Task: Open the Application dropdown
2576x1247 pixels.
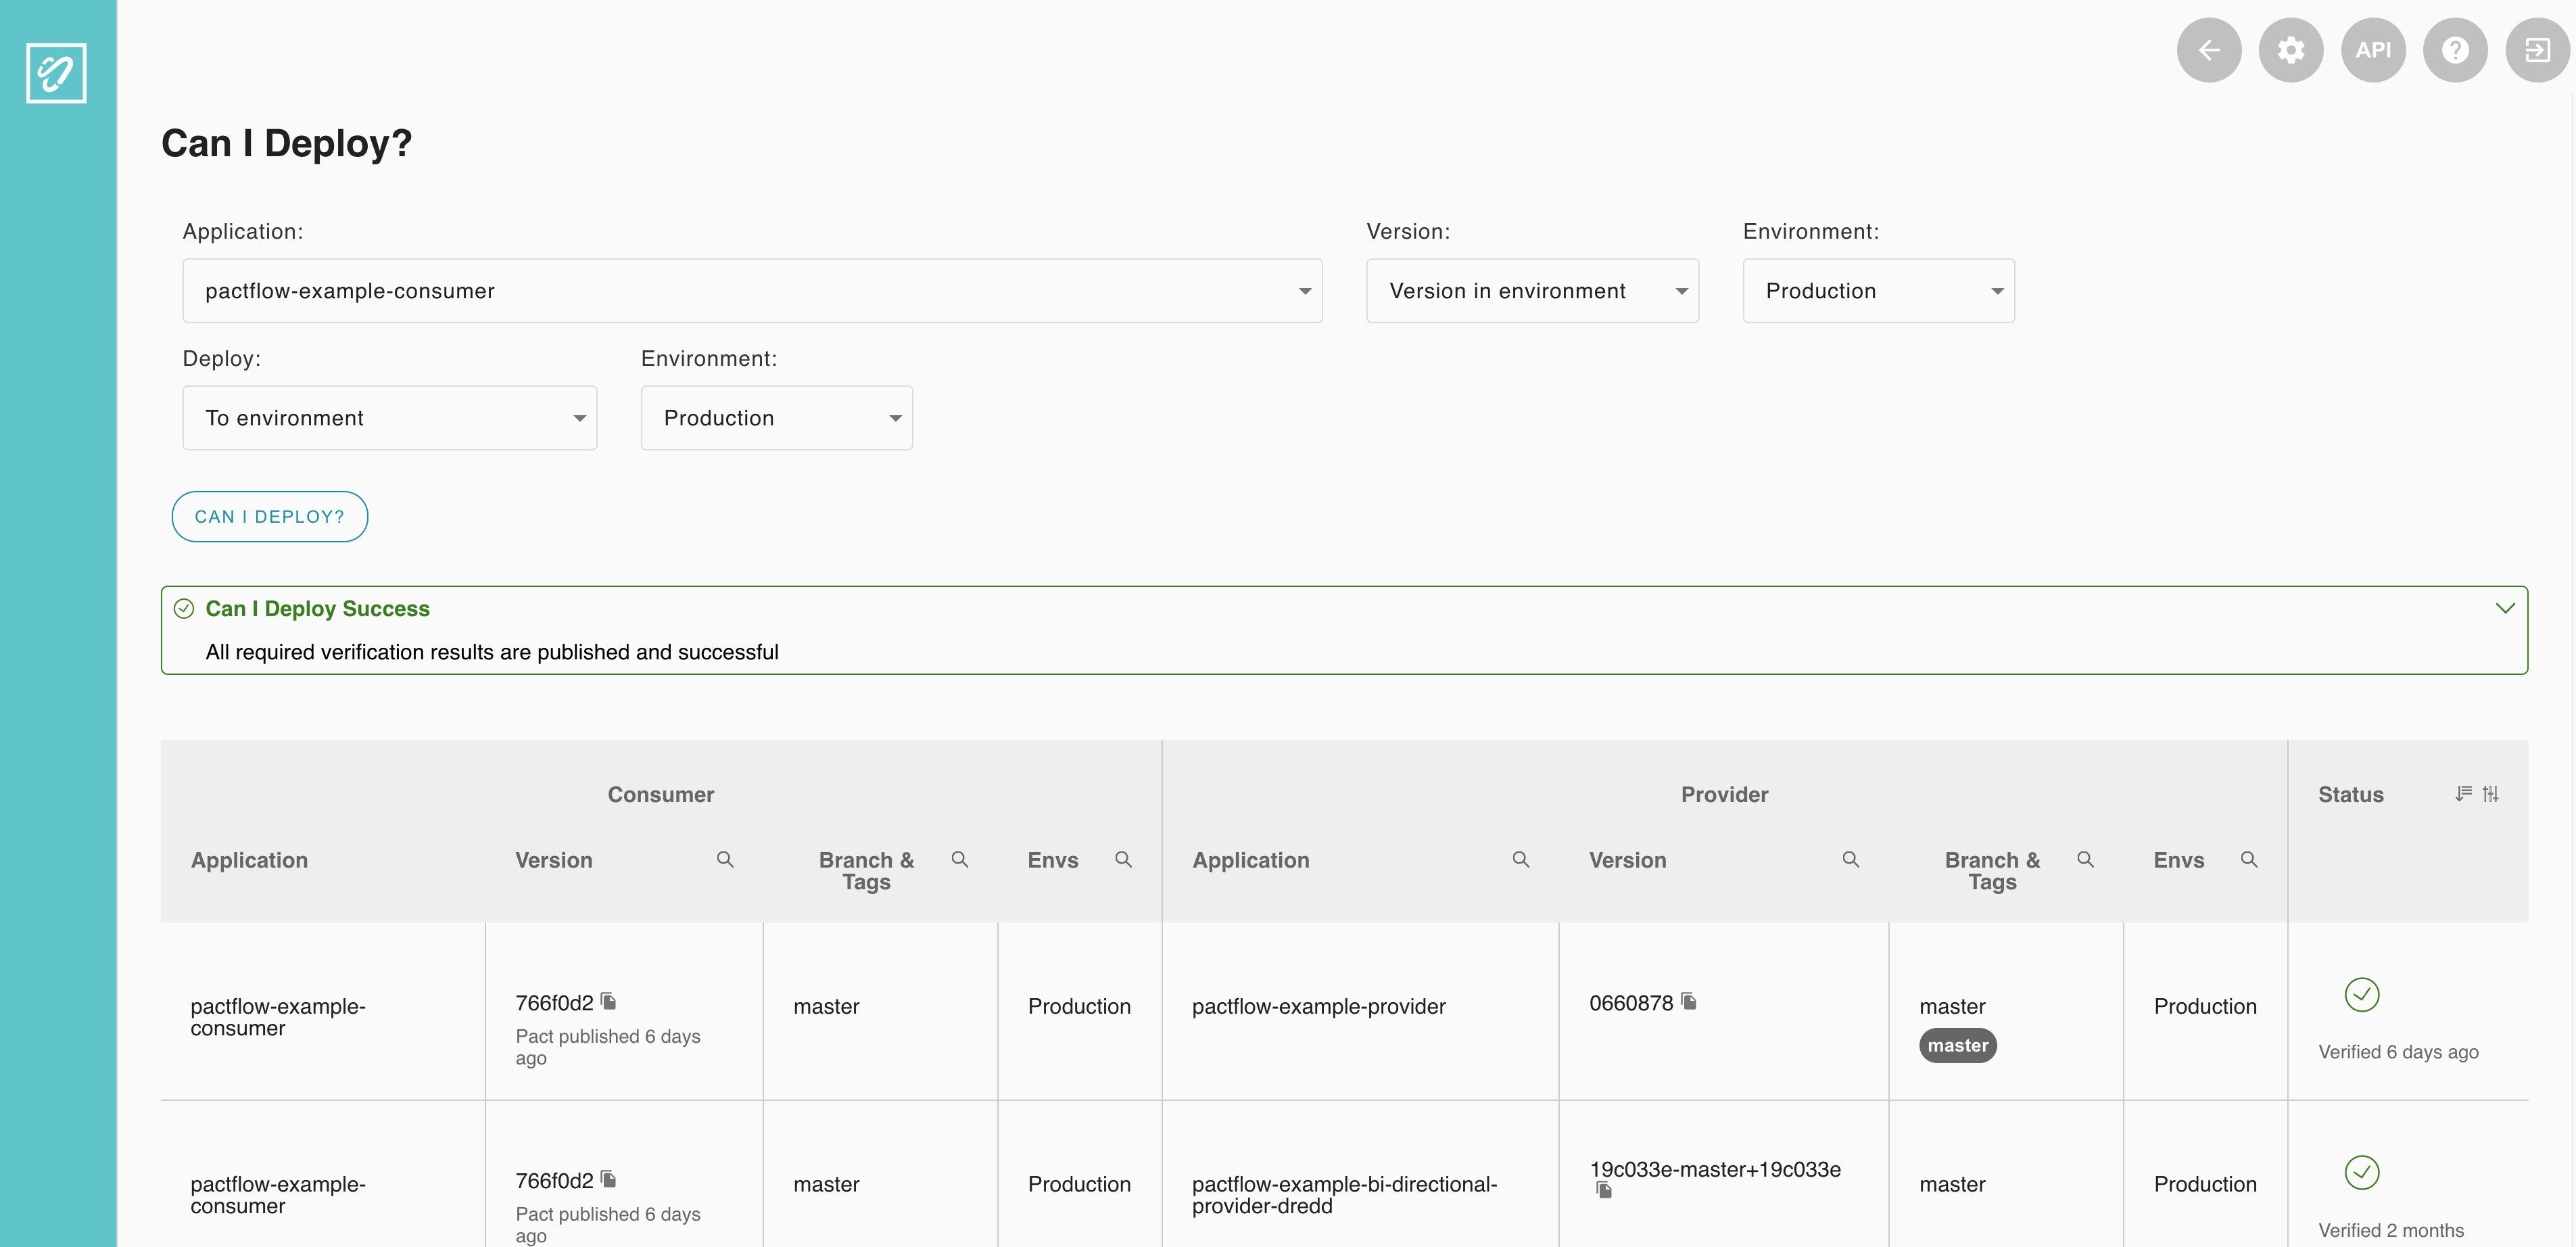Action: [x=752, y=291]
